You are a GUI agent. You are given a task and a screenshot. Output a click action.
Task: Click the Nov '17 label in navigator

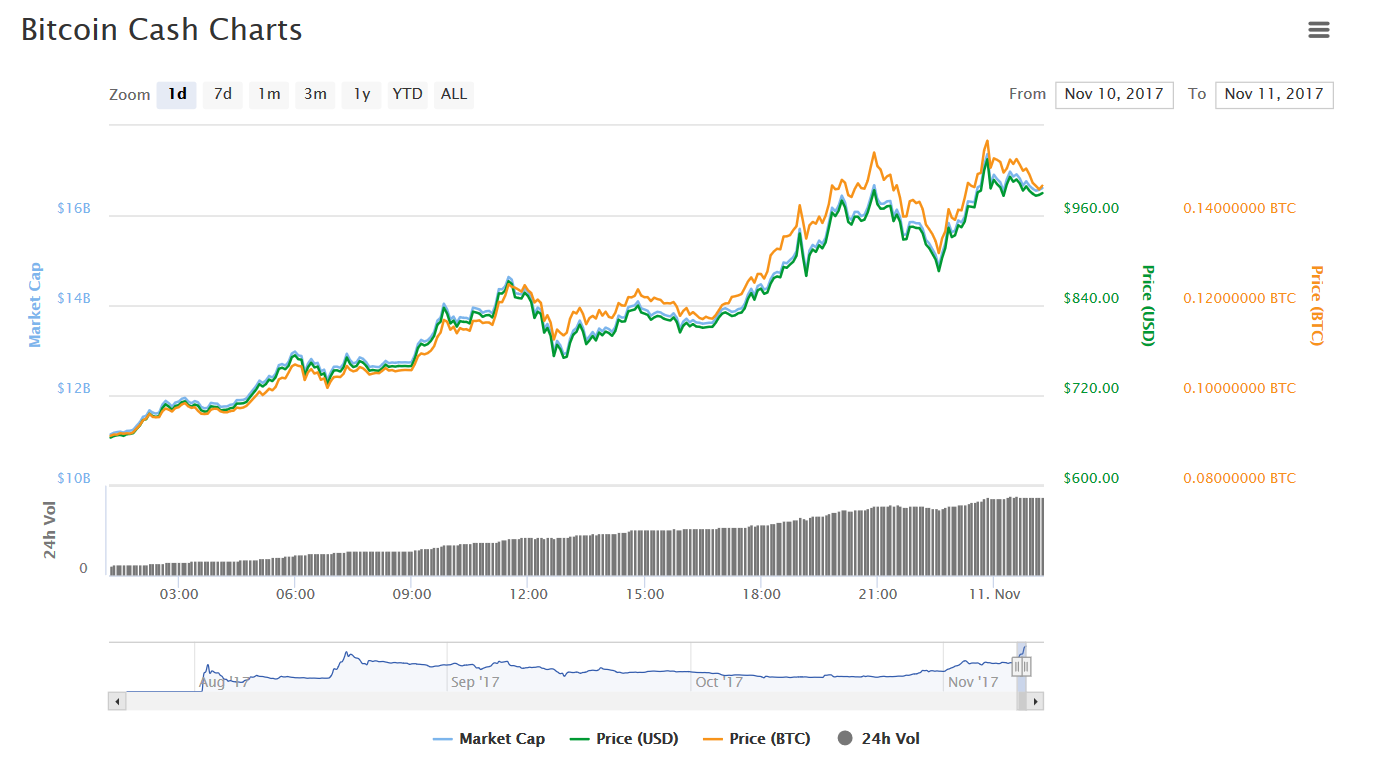pyautogui.click(x=973, y=682)
